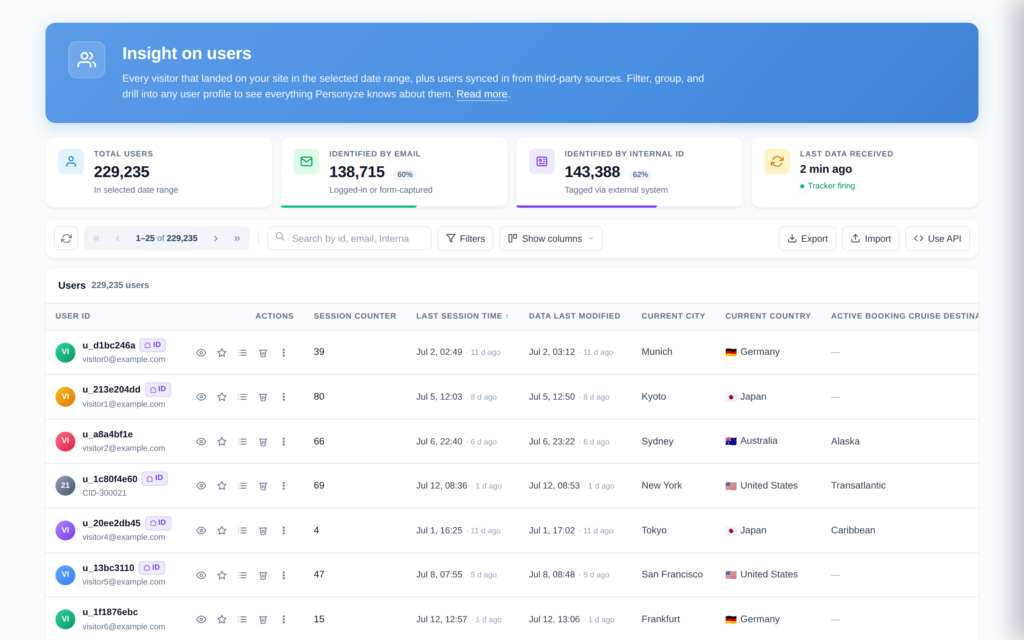Click the Transatlantic destination cell
Viewport: 1024px width, 640px height.
(858, 486)
